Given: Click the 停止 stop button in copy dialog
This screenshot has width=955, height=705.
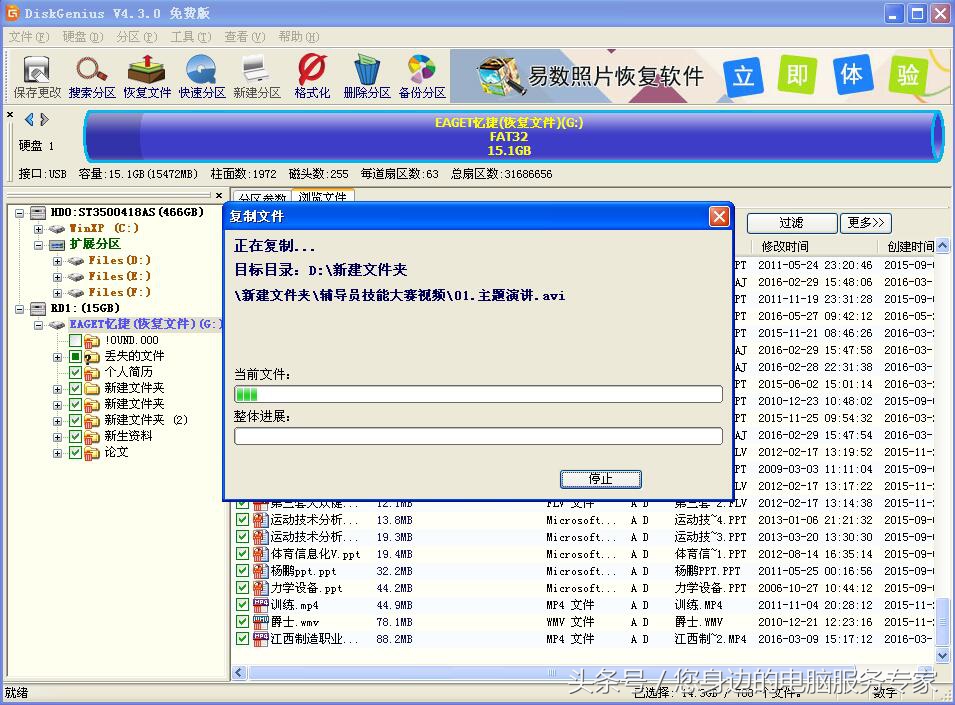Looking at the screenshot, I should (601, 479).
